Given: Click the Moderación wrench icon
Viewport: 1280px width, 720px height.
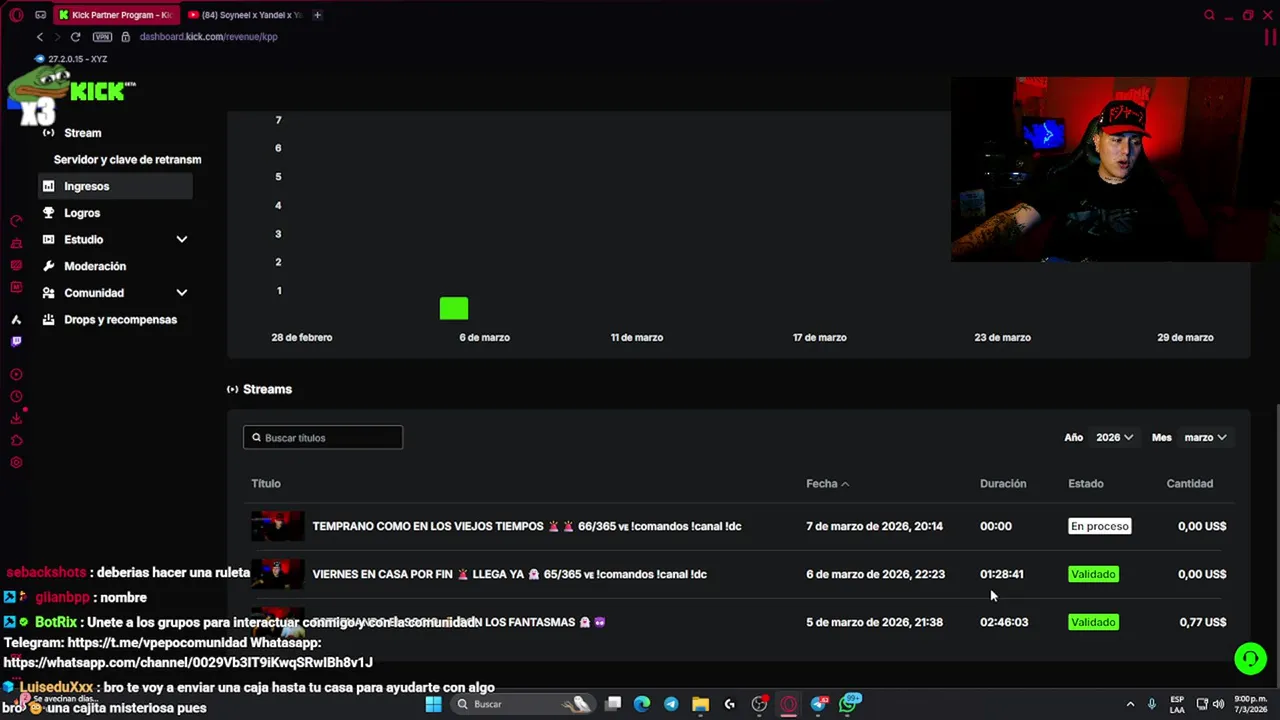Looking at the screenshot, I should click(48, 266).
